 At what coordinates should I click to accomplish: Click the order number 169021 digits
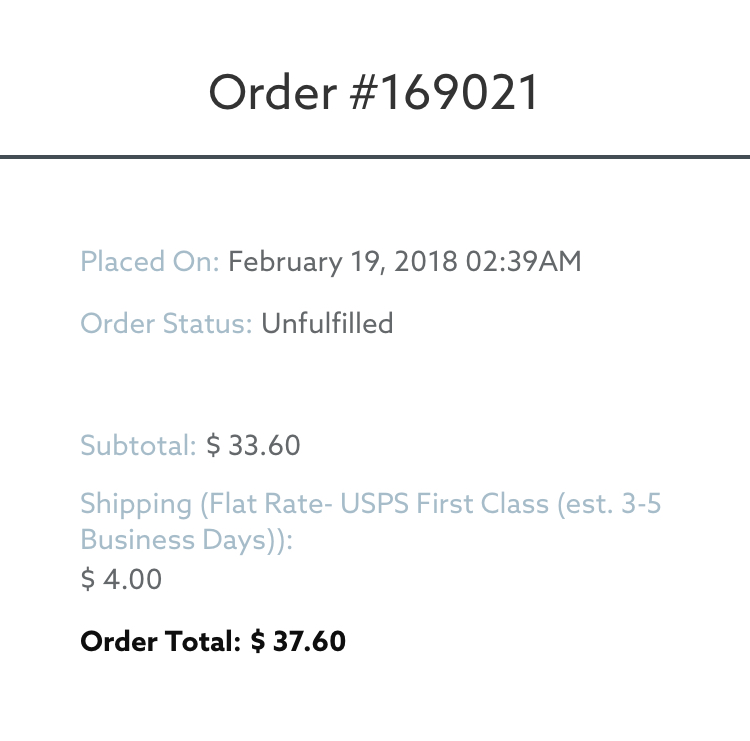(x=459, y=92)
